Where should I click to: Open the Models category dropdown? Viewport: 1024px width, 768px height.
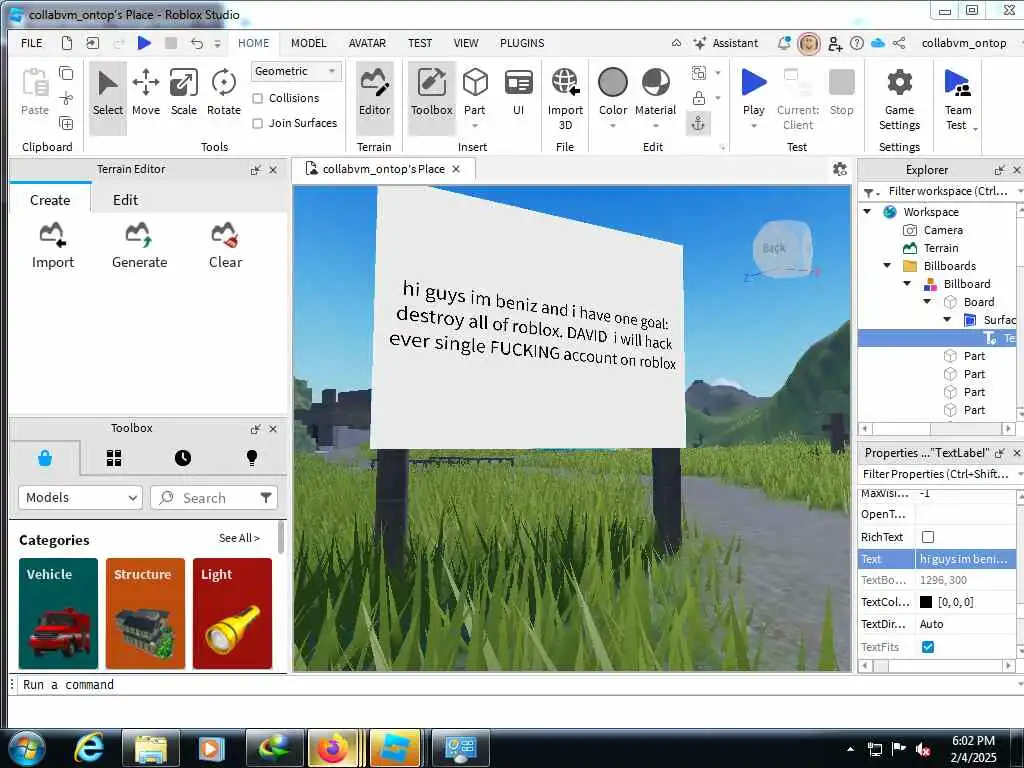(x=80, y=498)
